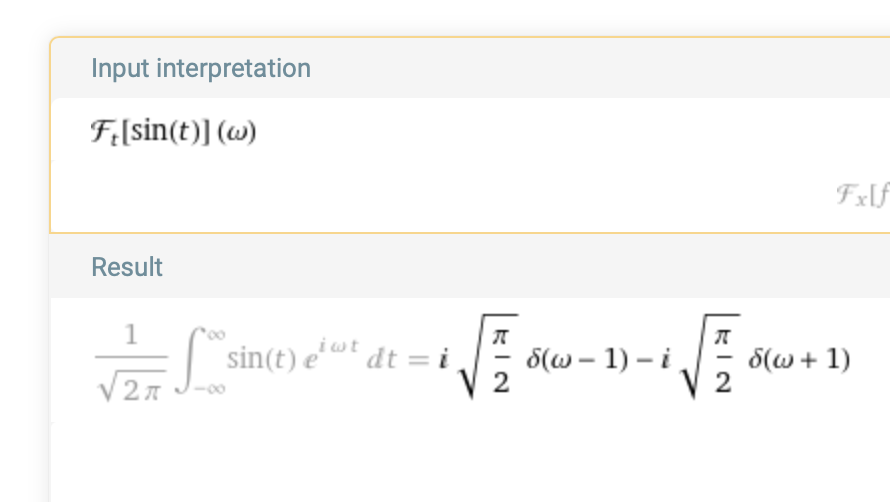Open the truncated F_x[f definition note
890x502 pixels.
(x=861, y=195)
